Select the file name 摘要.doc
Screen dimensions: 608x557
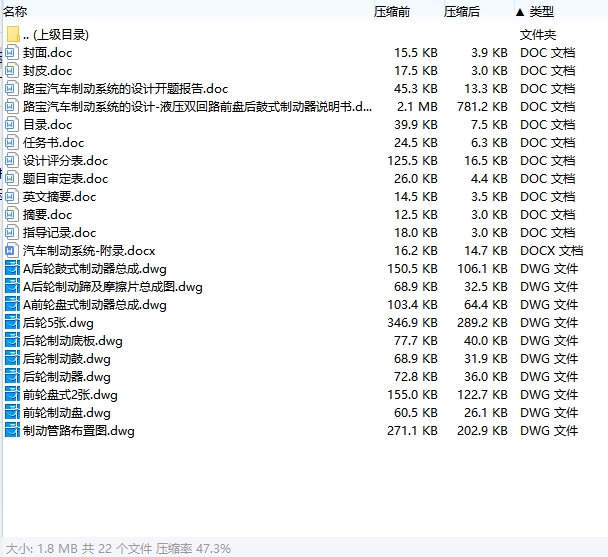[x=47, y=215]
